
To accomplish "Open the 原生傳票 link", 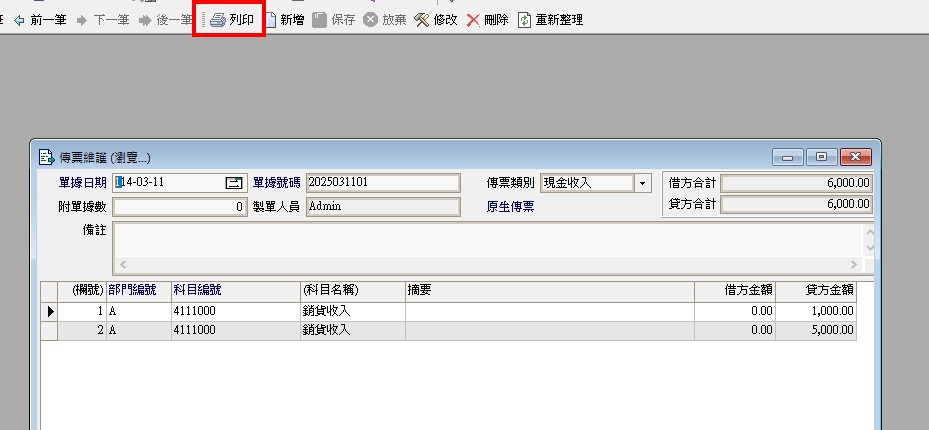I will [x=510, y=207].
